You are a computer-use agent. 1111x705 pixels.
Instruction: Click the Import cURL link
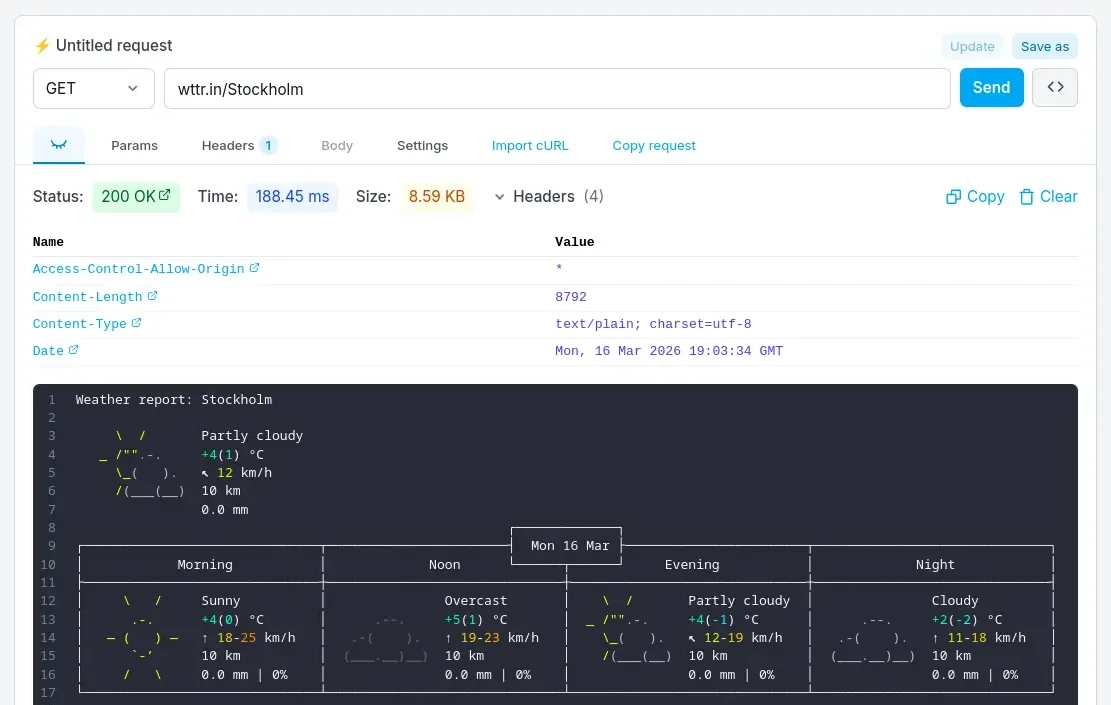click(x=530, y=145)
